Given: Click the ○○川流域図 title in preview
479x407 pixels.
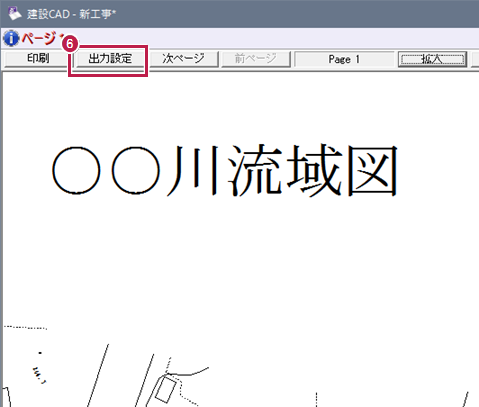Looking at the screenshot, I should (225, 171).
